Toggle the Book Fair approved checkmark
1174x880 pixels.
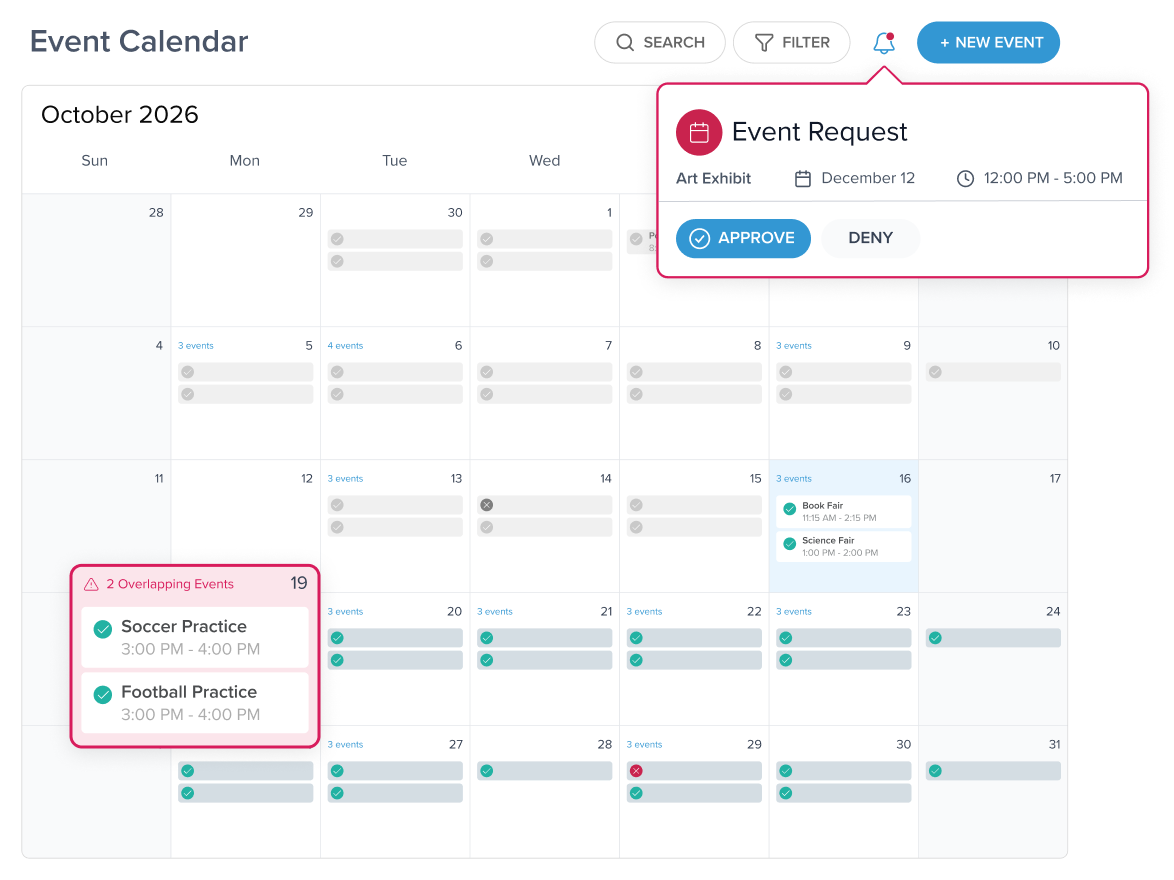pos(789,509)
